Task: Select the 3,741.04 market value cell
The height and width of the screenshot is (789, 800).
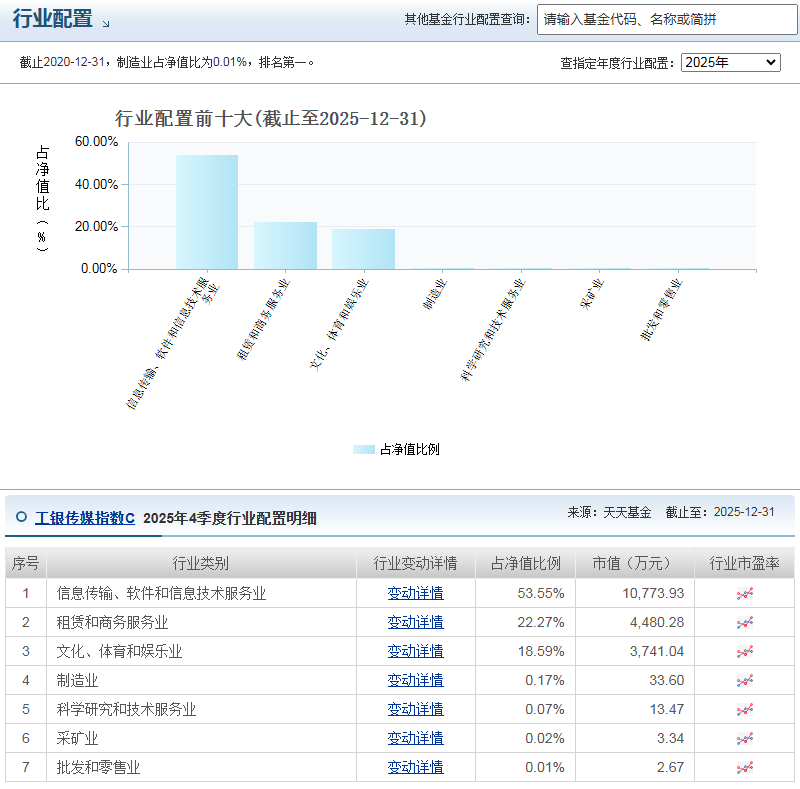Action: 635,652
